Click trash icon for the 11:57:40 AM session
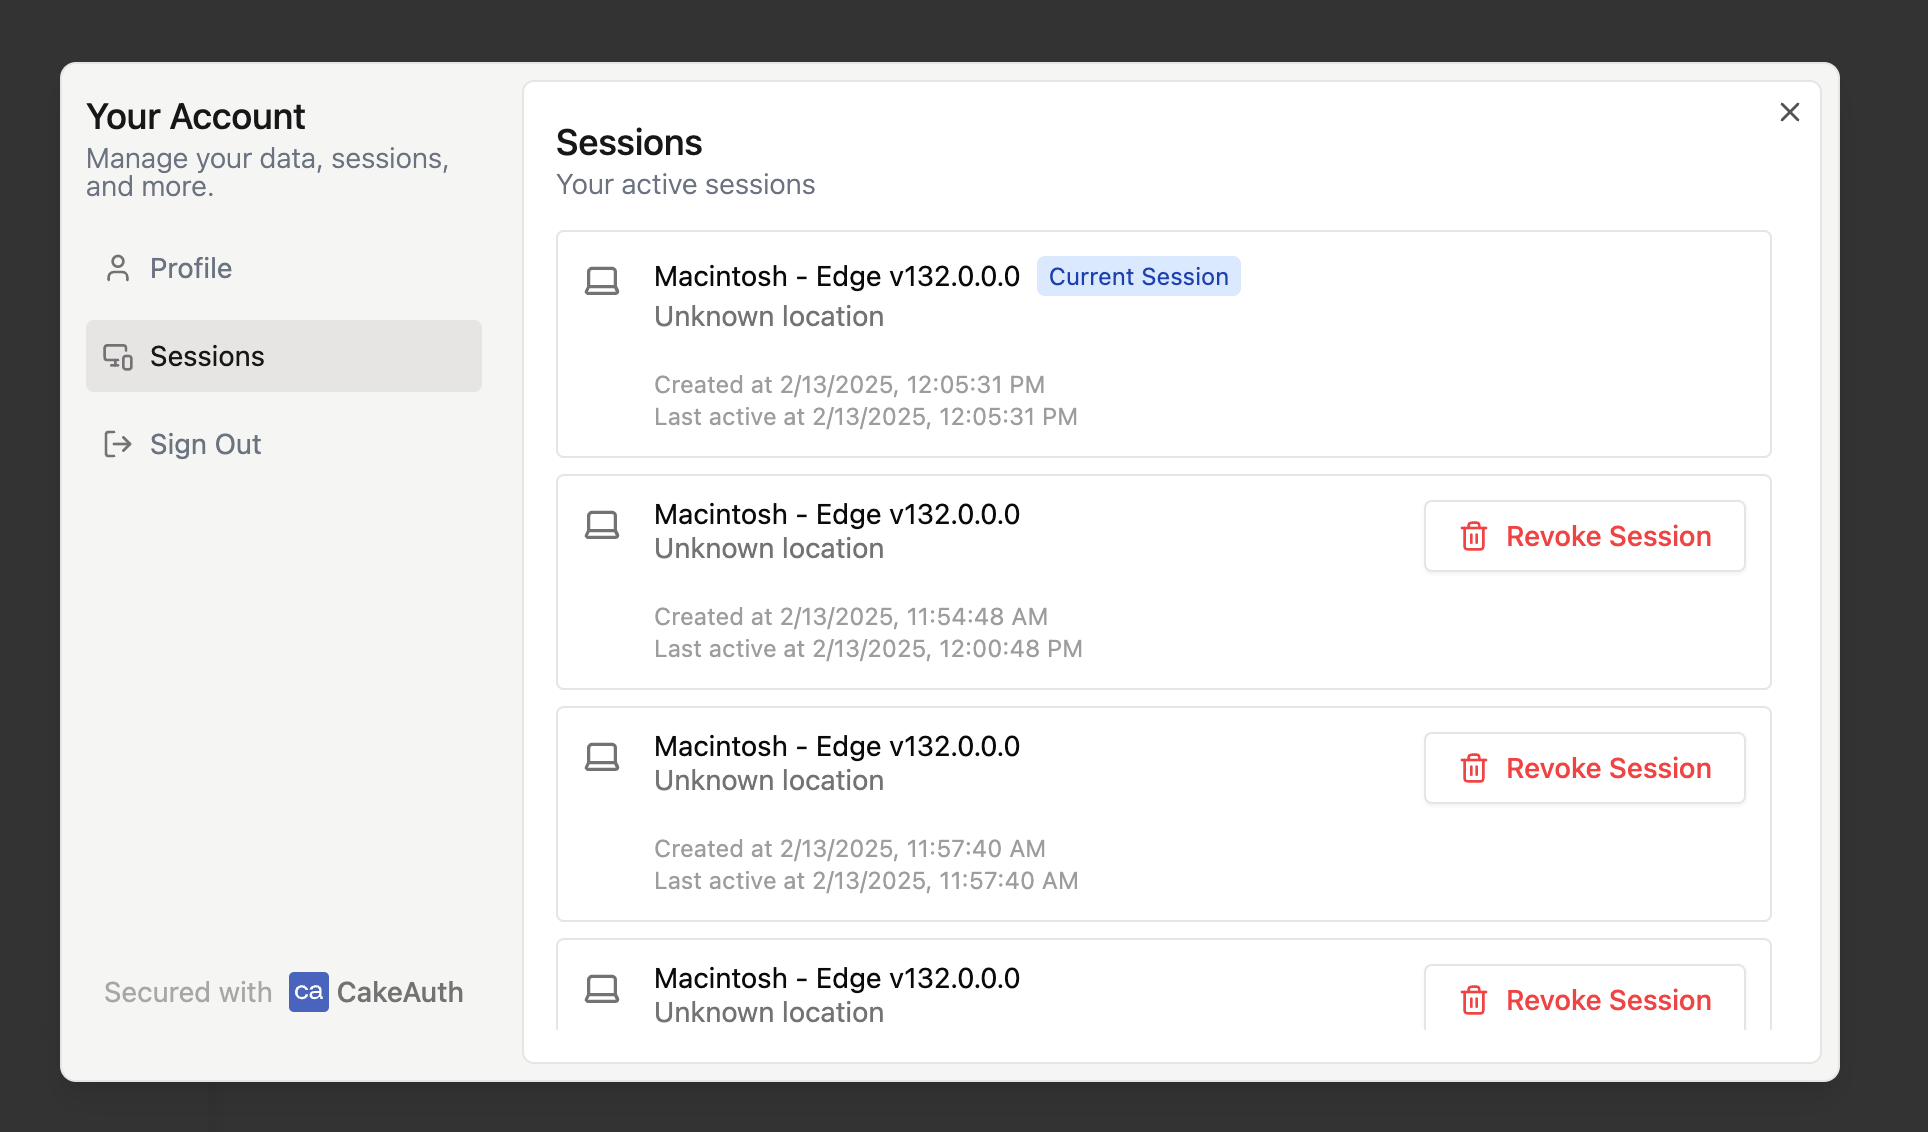The width and height of the screenshot is (1928, 1132). [x=1474, y=768]
